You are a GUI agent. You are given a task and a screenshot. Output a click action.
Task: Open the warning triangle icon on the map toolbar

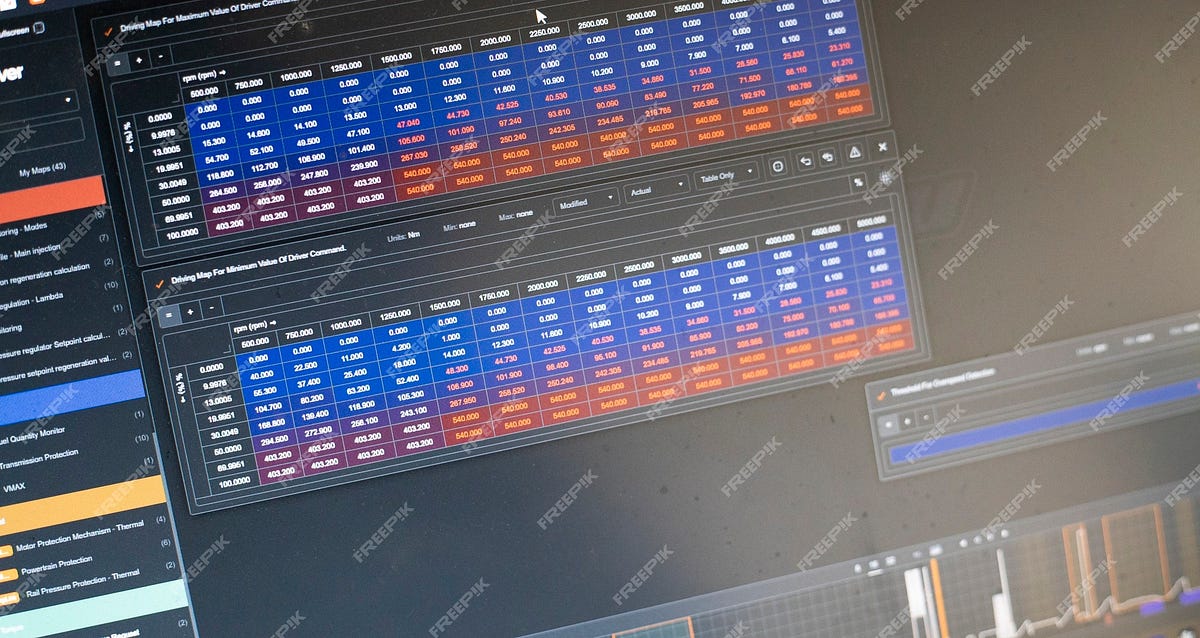click(x=855, y=153)
